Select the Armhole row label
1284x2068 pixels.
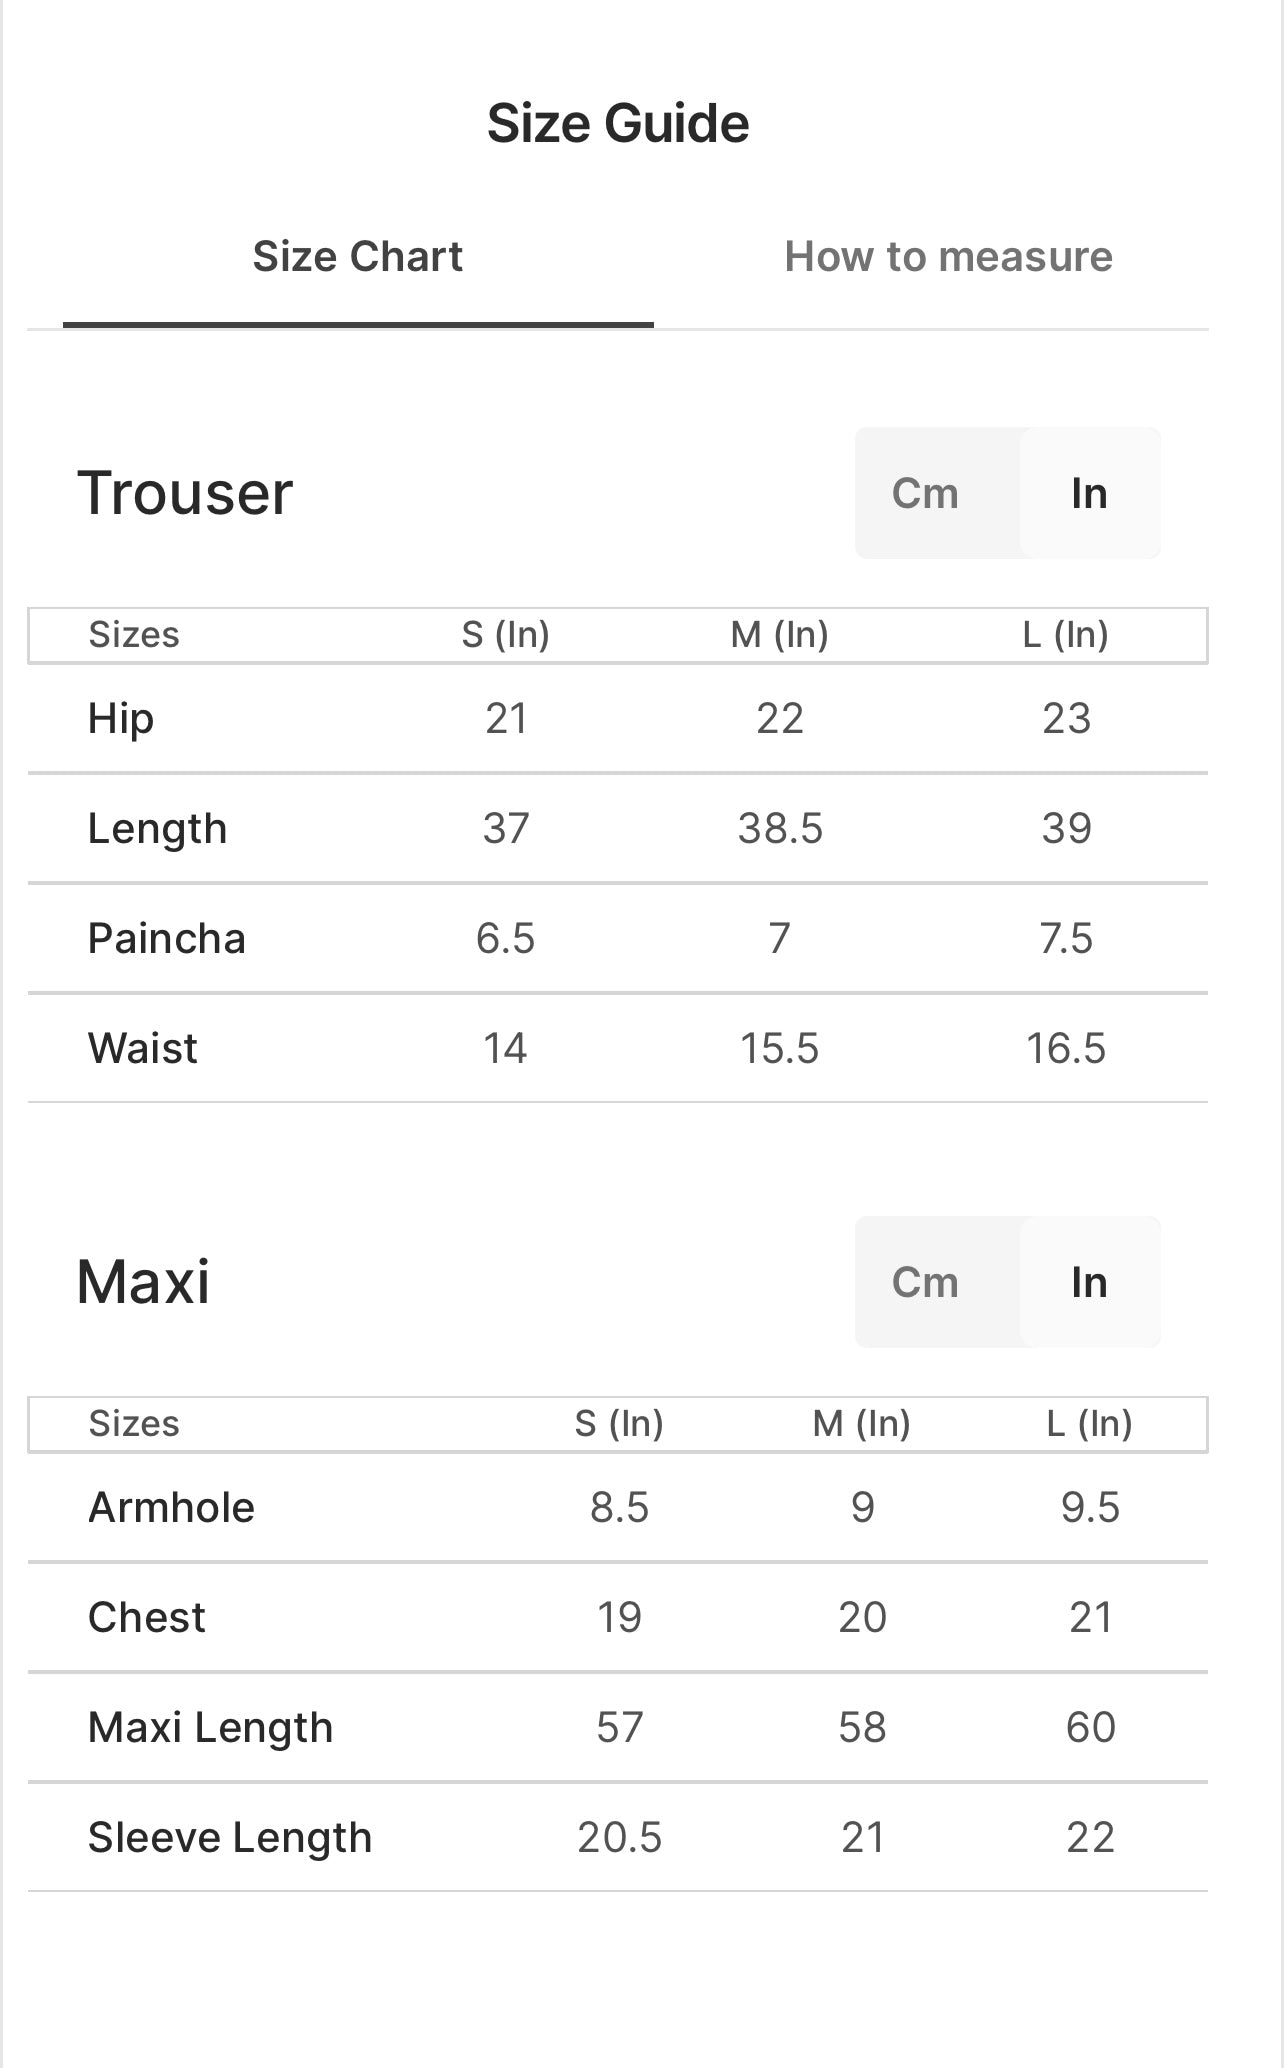[171, 1507]
